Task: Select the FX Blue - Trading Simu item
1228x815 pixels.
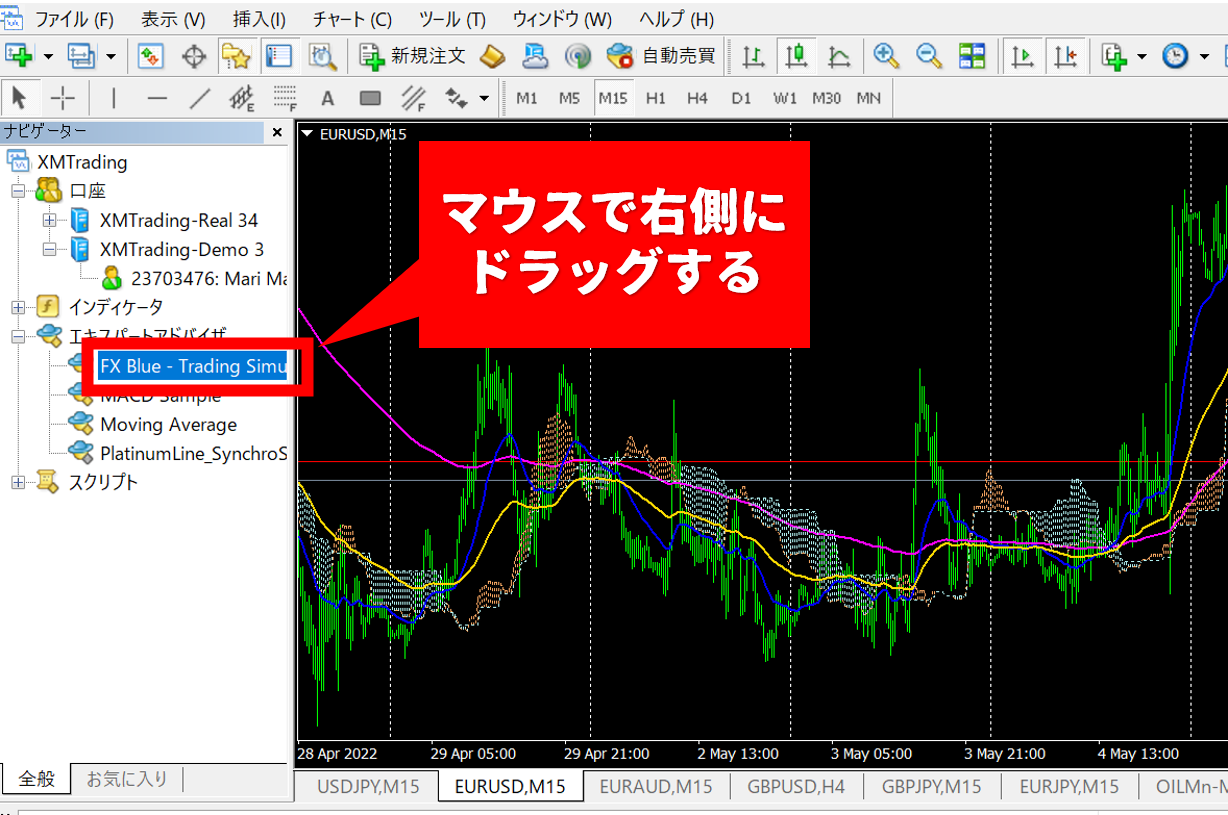Action: [x=193, y=366]
